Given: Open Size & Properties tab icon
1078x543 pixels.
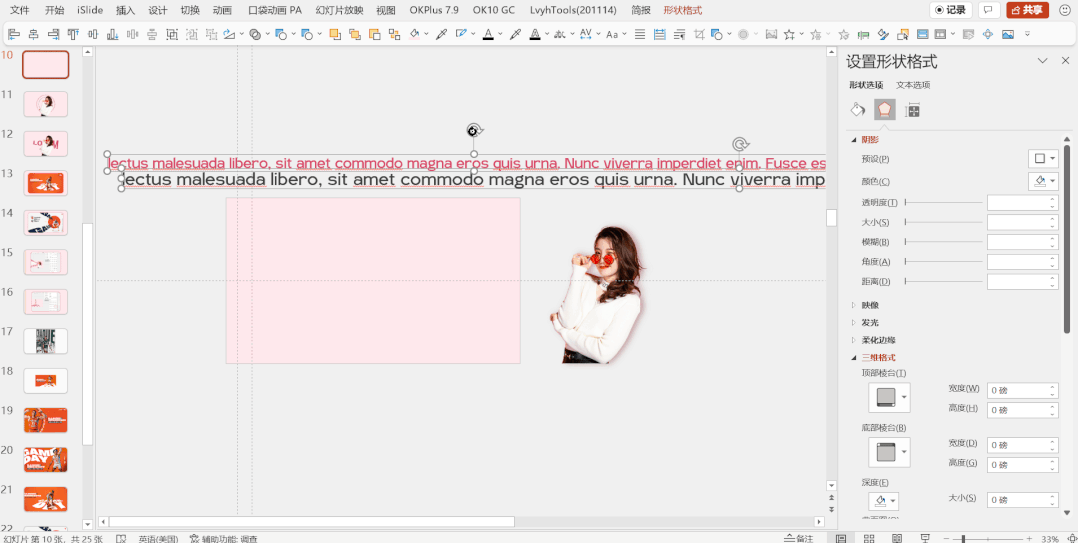Looking at the screenshot, I should tap(912, 110).
